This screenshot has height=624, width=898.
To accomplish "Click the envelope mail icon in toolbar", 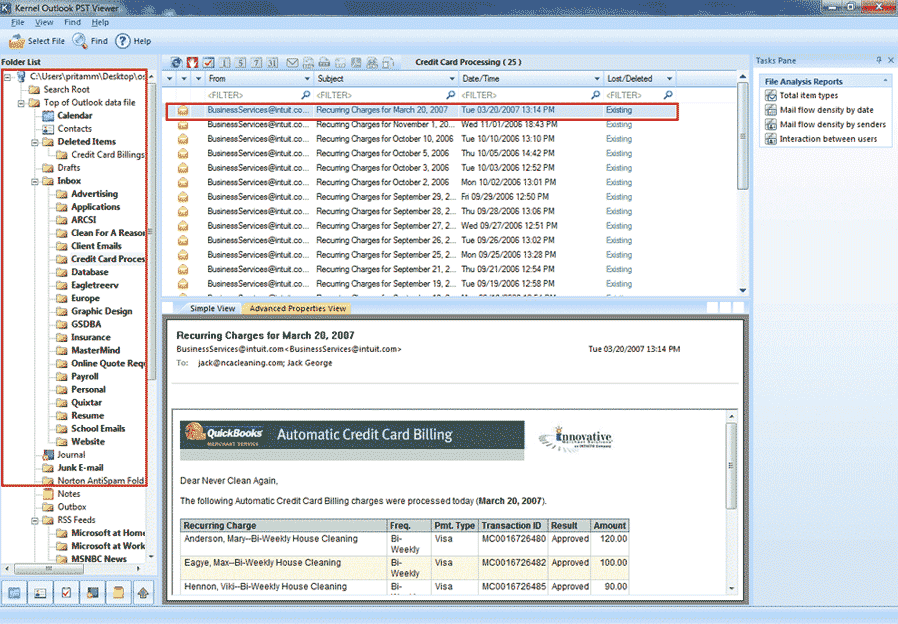I will pos(293,62).
